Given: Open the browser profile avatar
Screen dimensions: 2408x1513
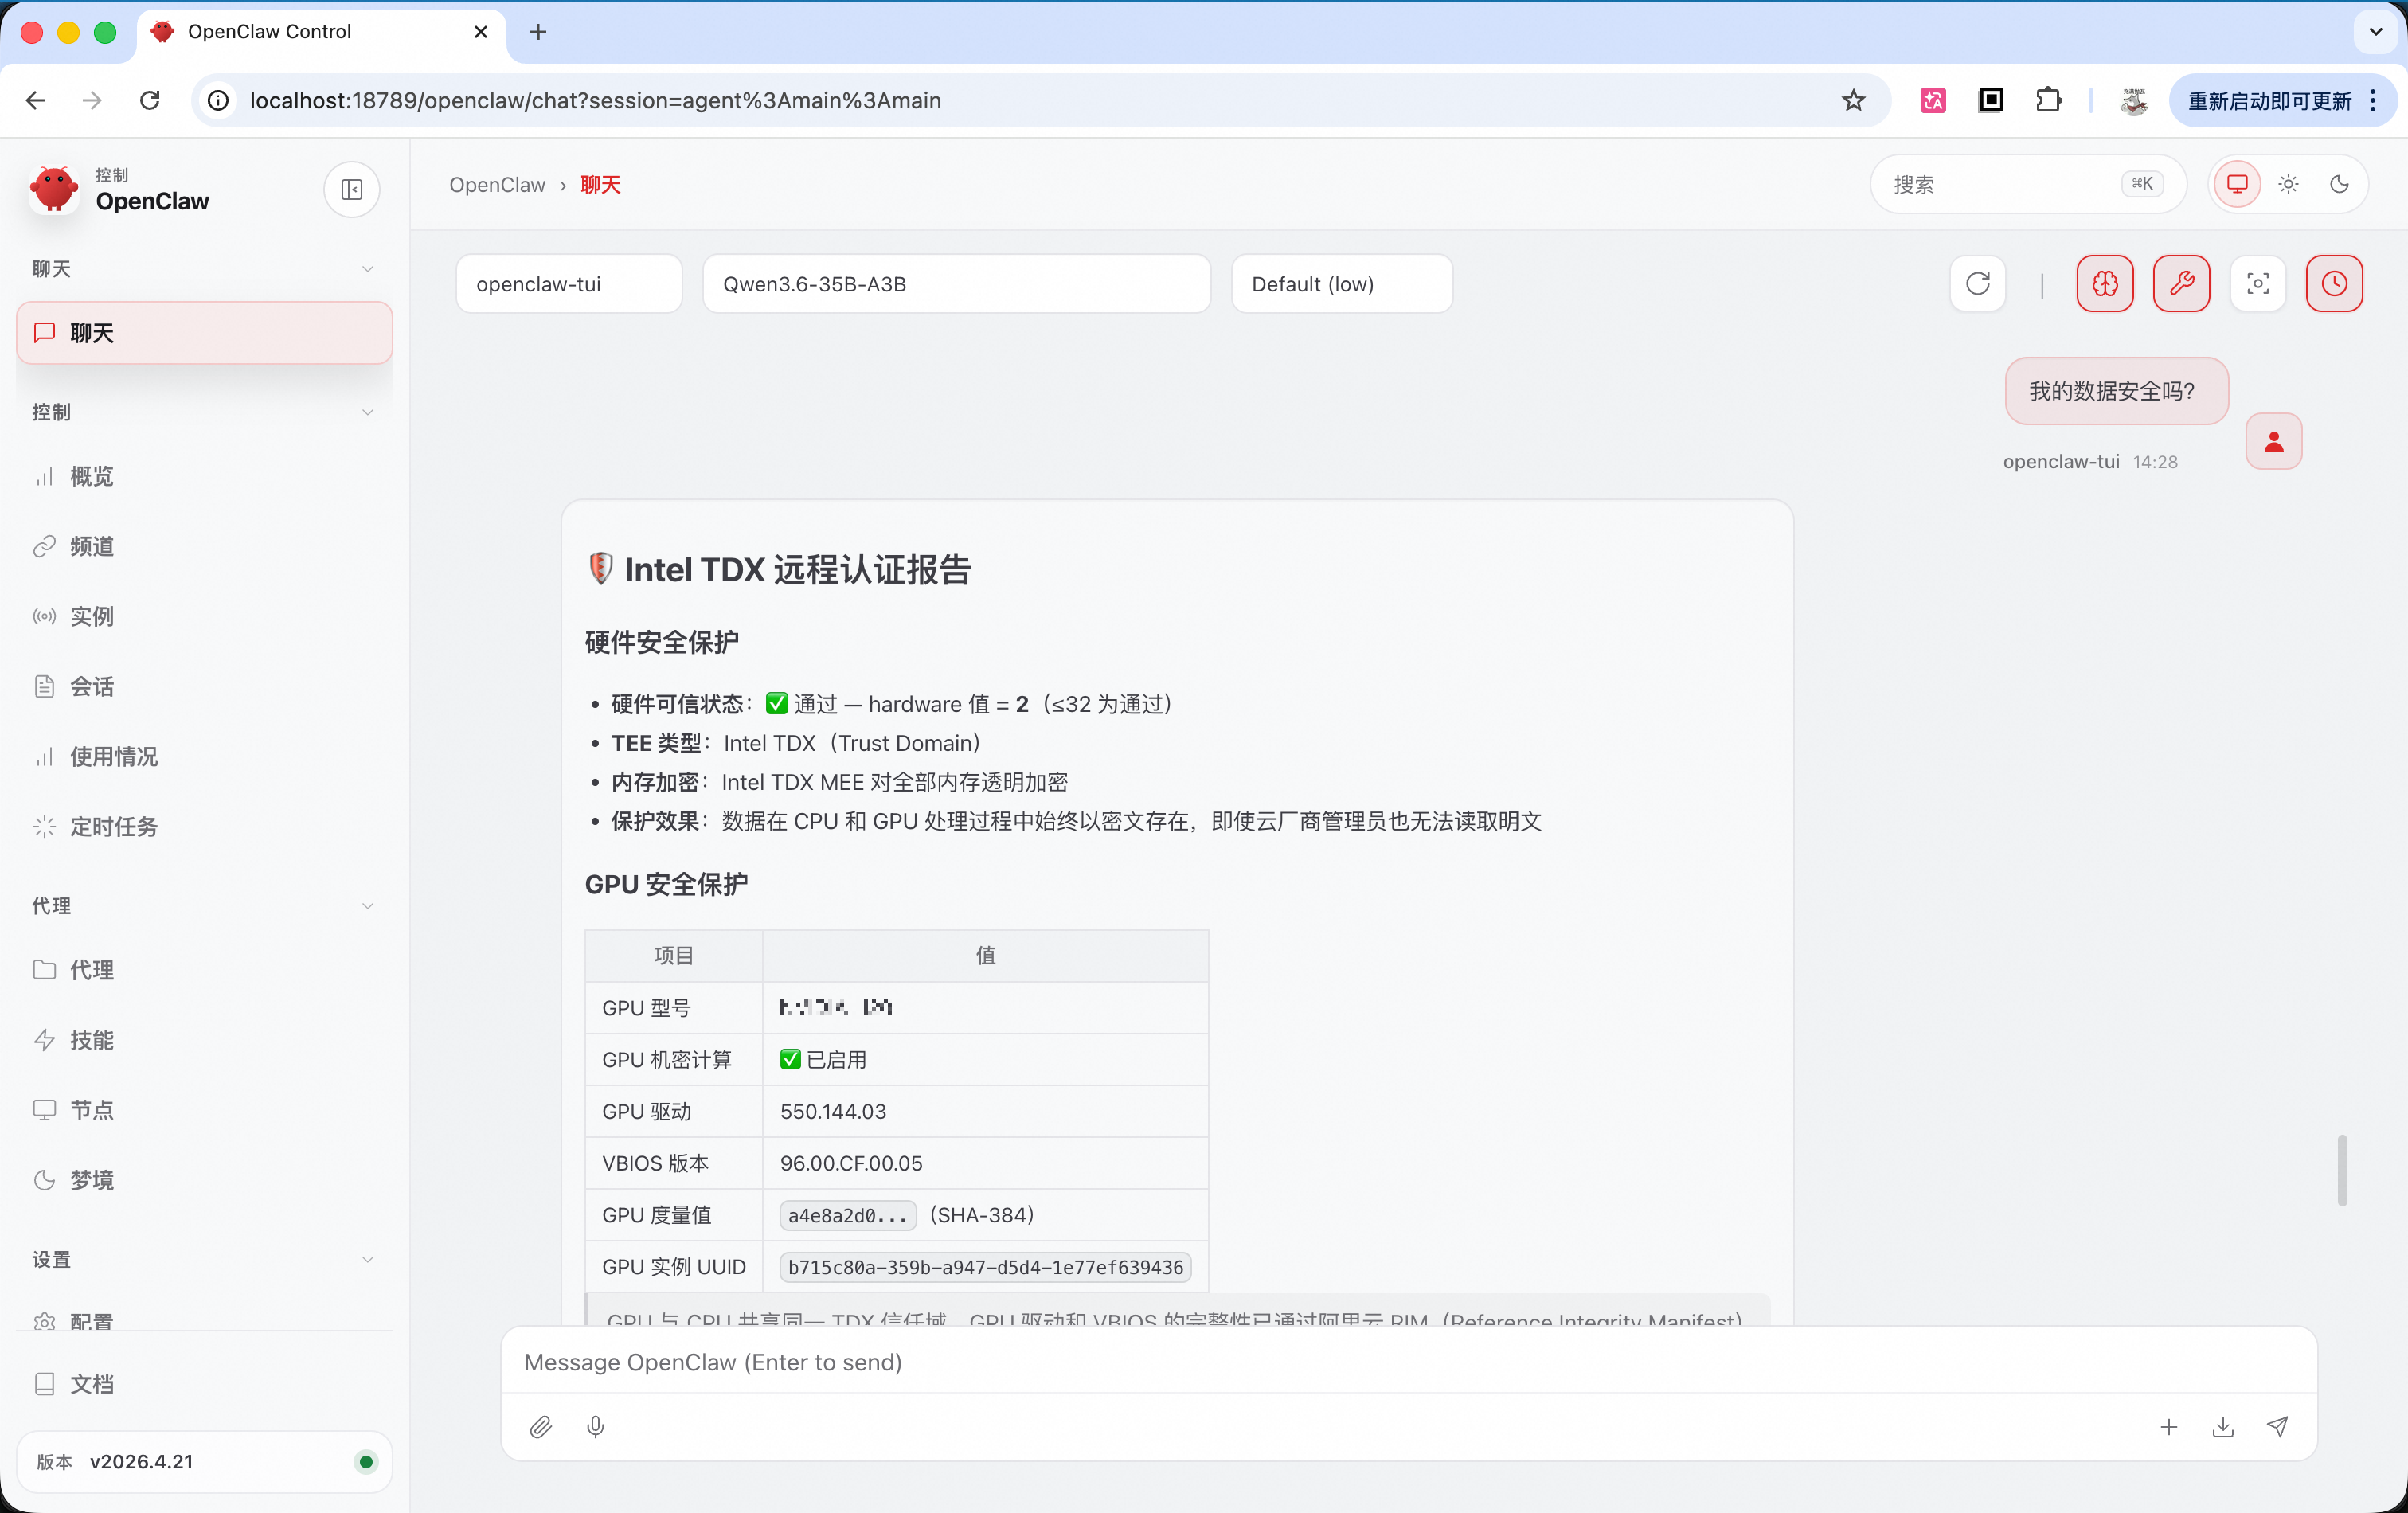Looking at the screenshot, I should 2133,100.
